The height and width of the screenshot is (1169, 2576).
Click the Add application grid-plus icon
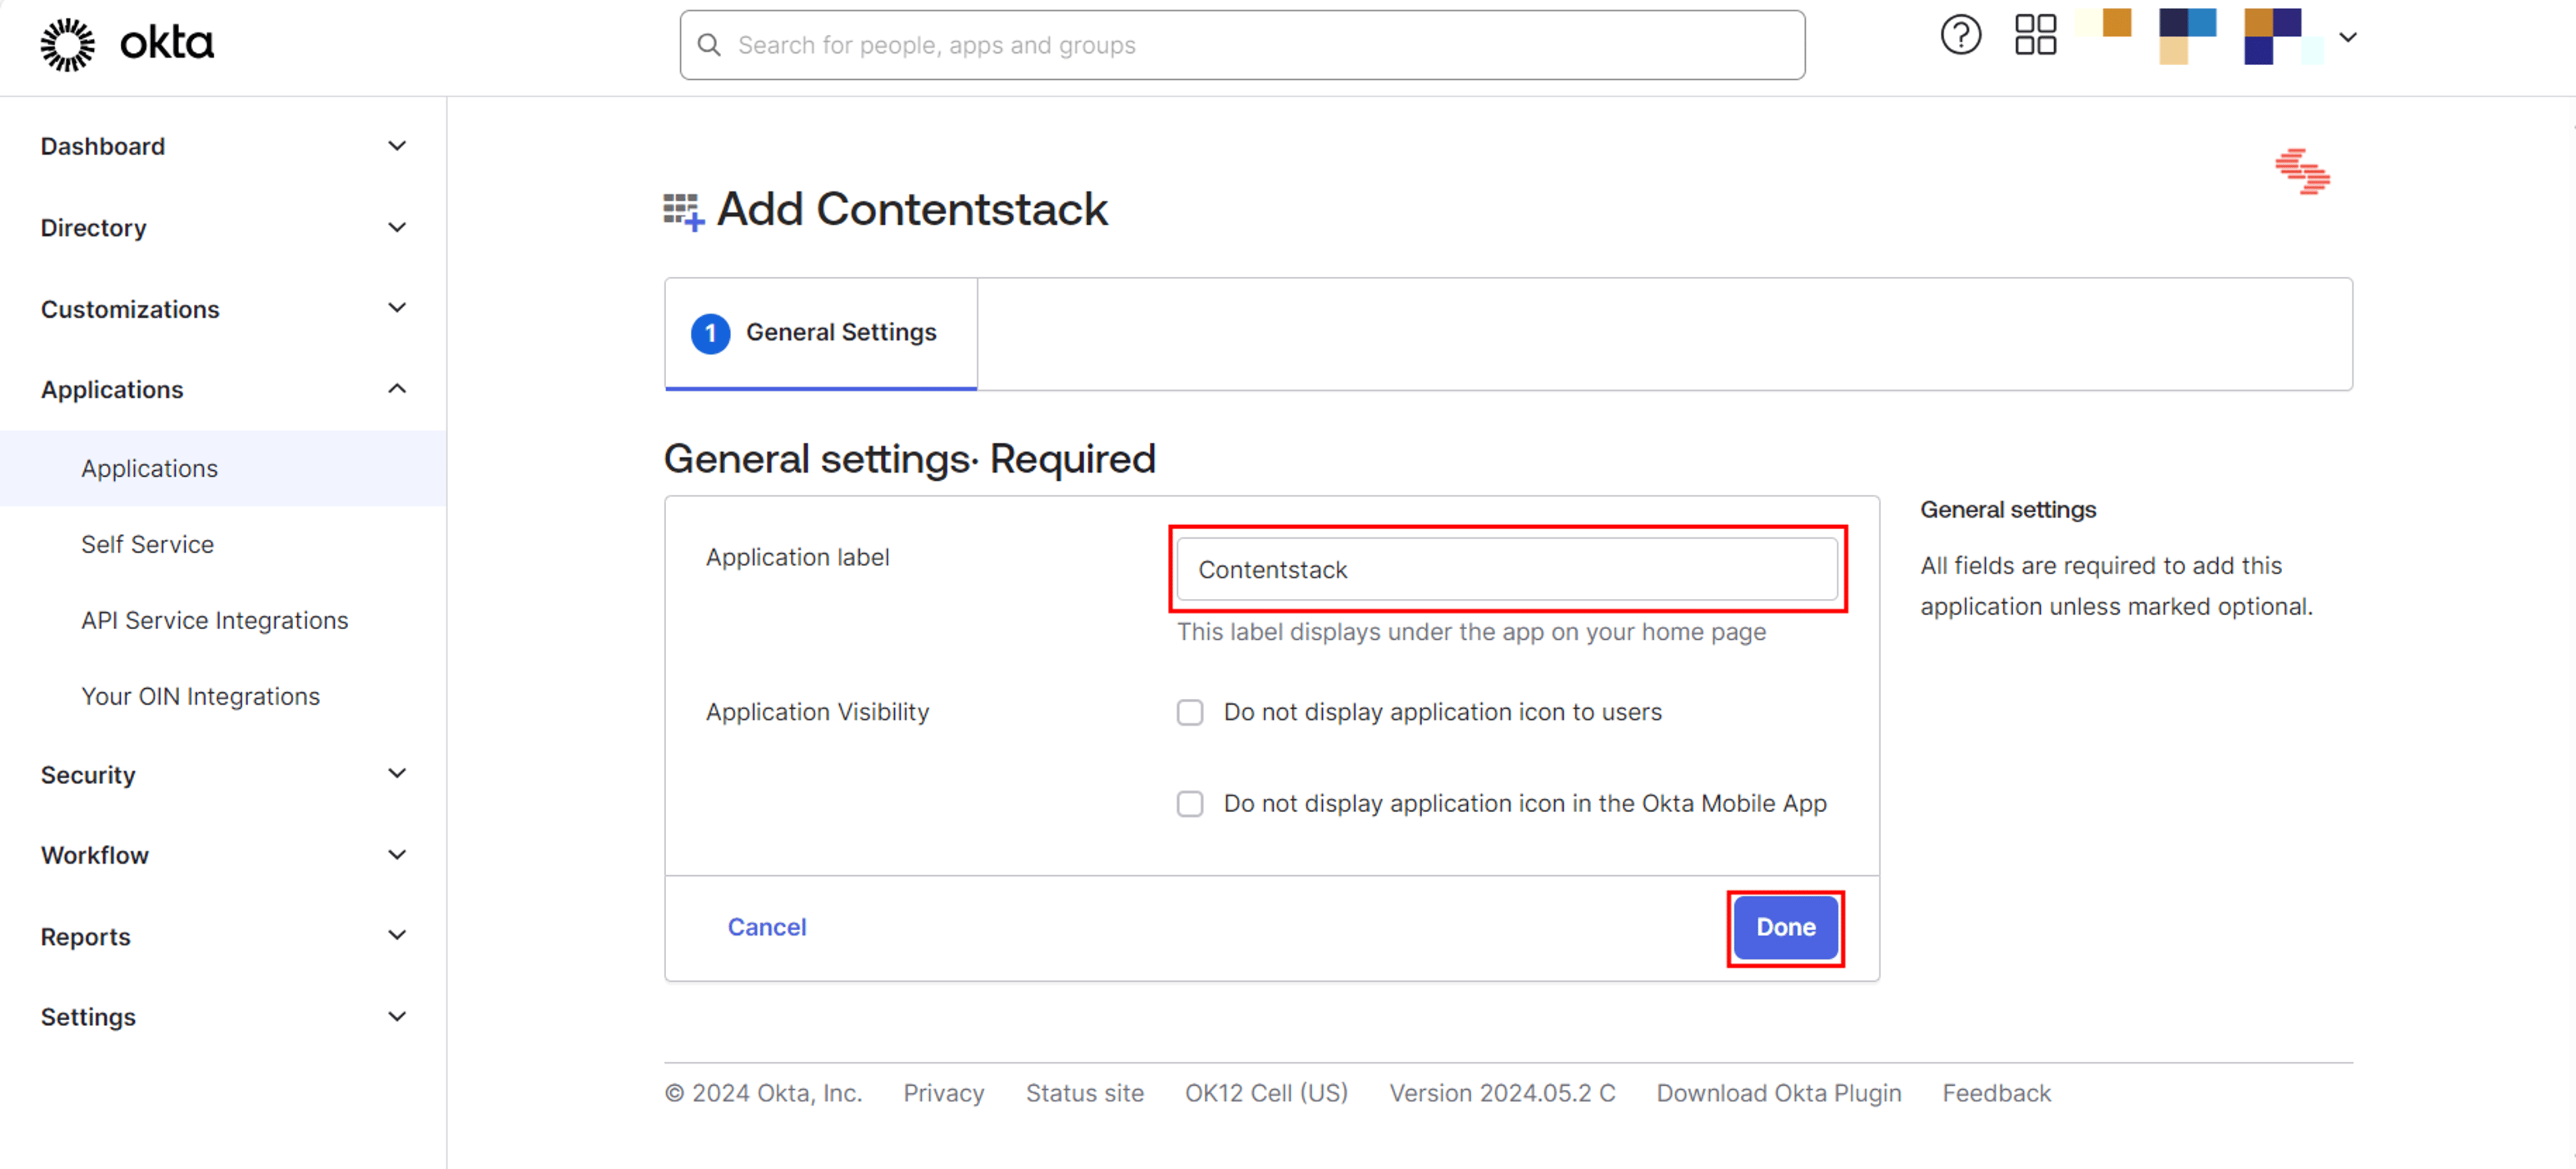point(684,211)
